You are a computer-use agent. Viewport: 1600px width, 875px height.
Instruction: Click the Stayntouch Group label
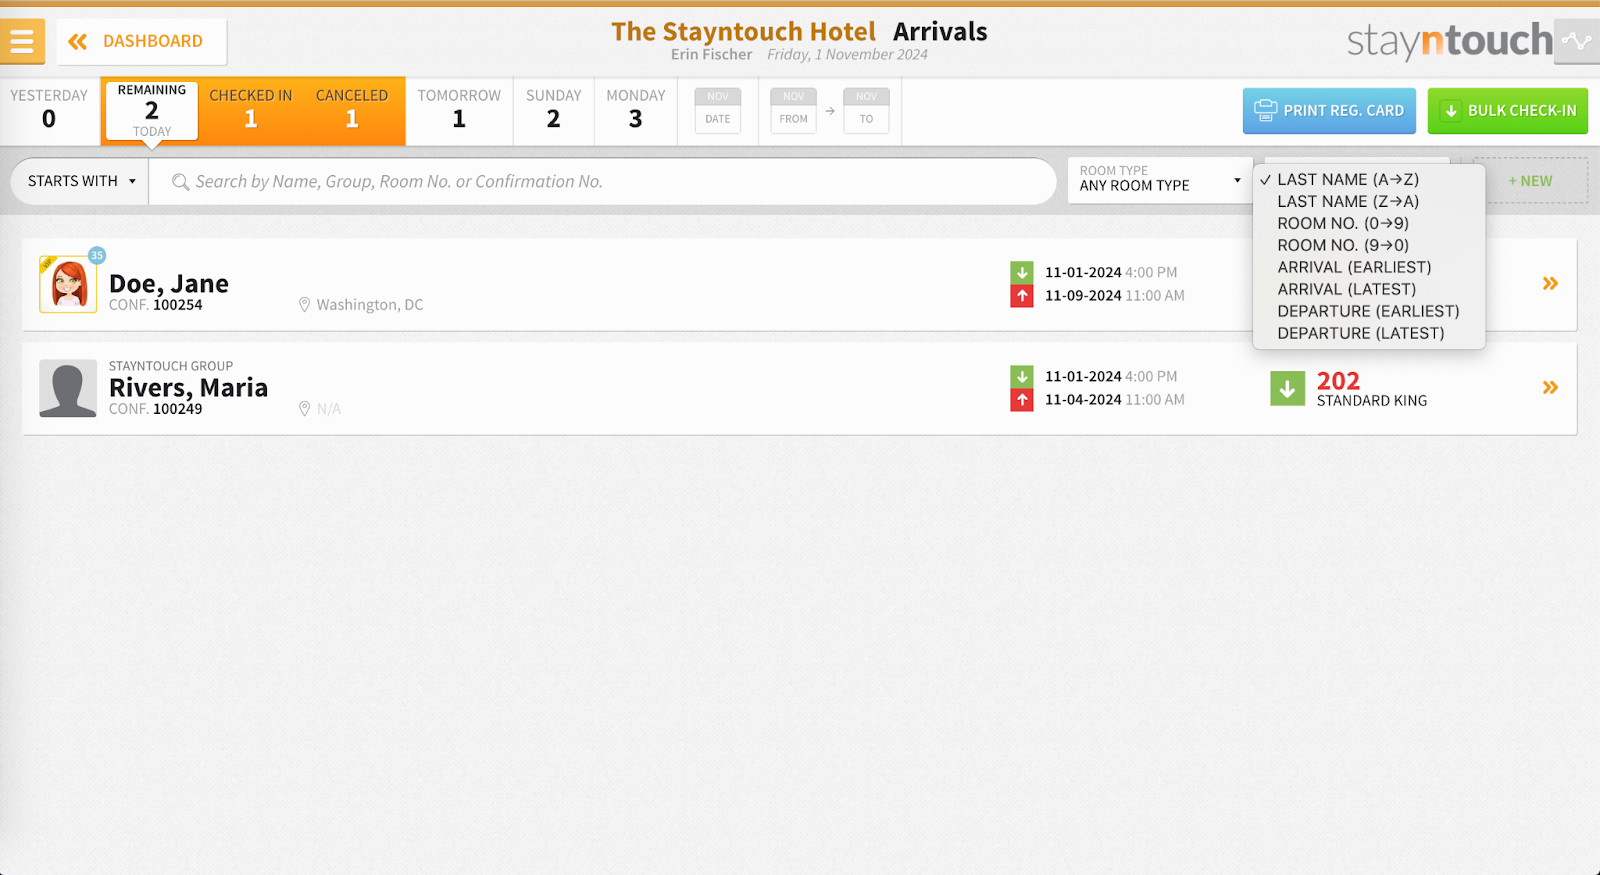point(171,366)
